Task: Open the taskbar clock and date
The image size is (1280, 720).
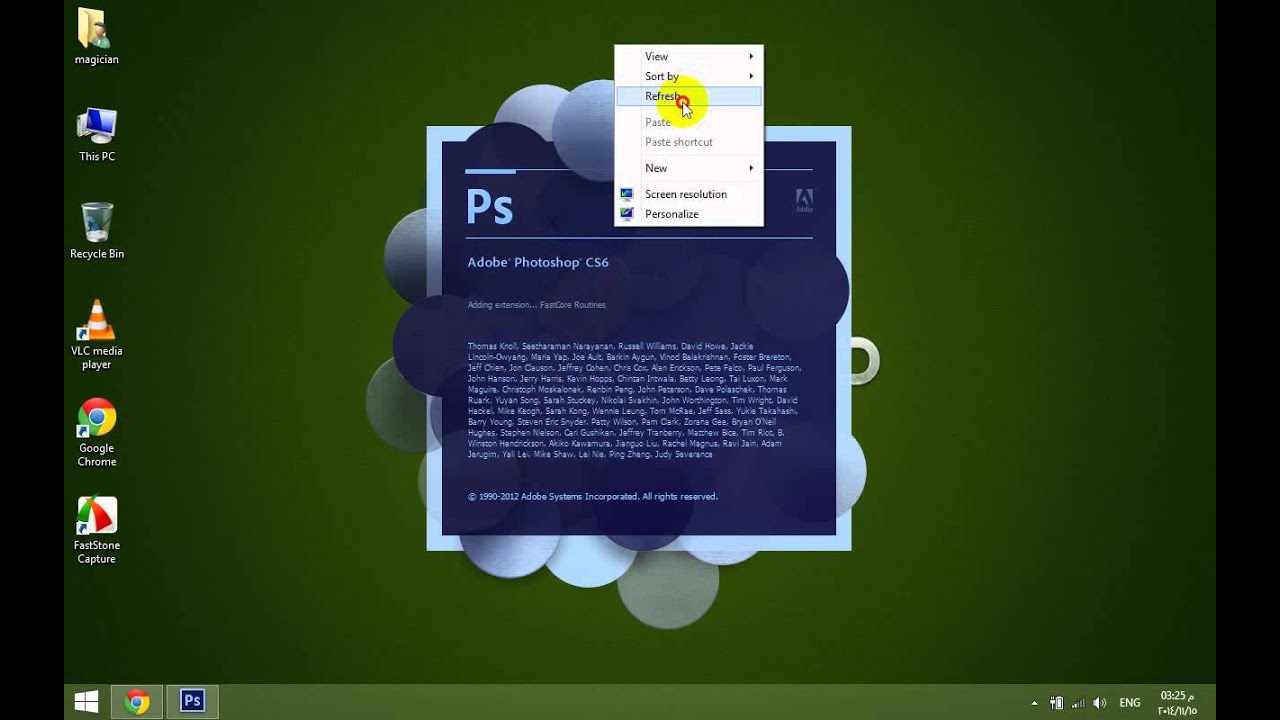Action: point(1177,703)
